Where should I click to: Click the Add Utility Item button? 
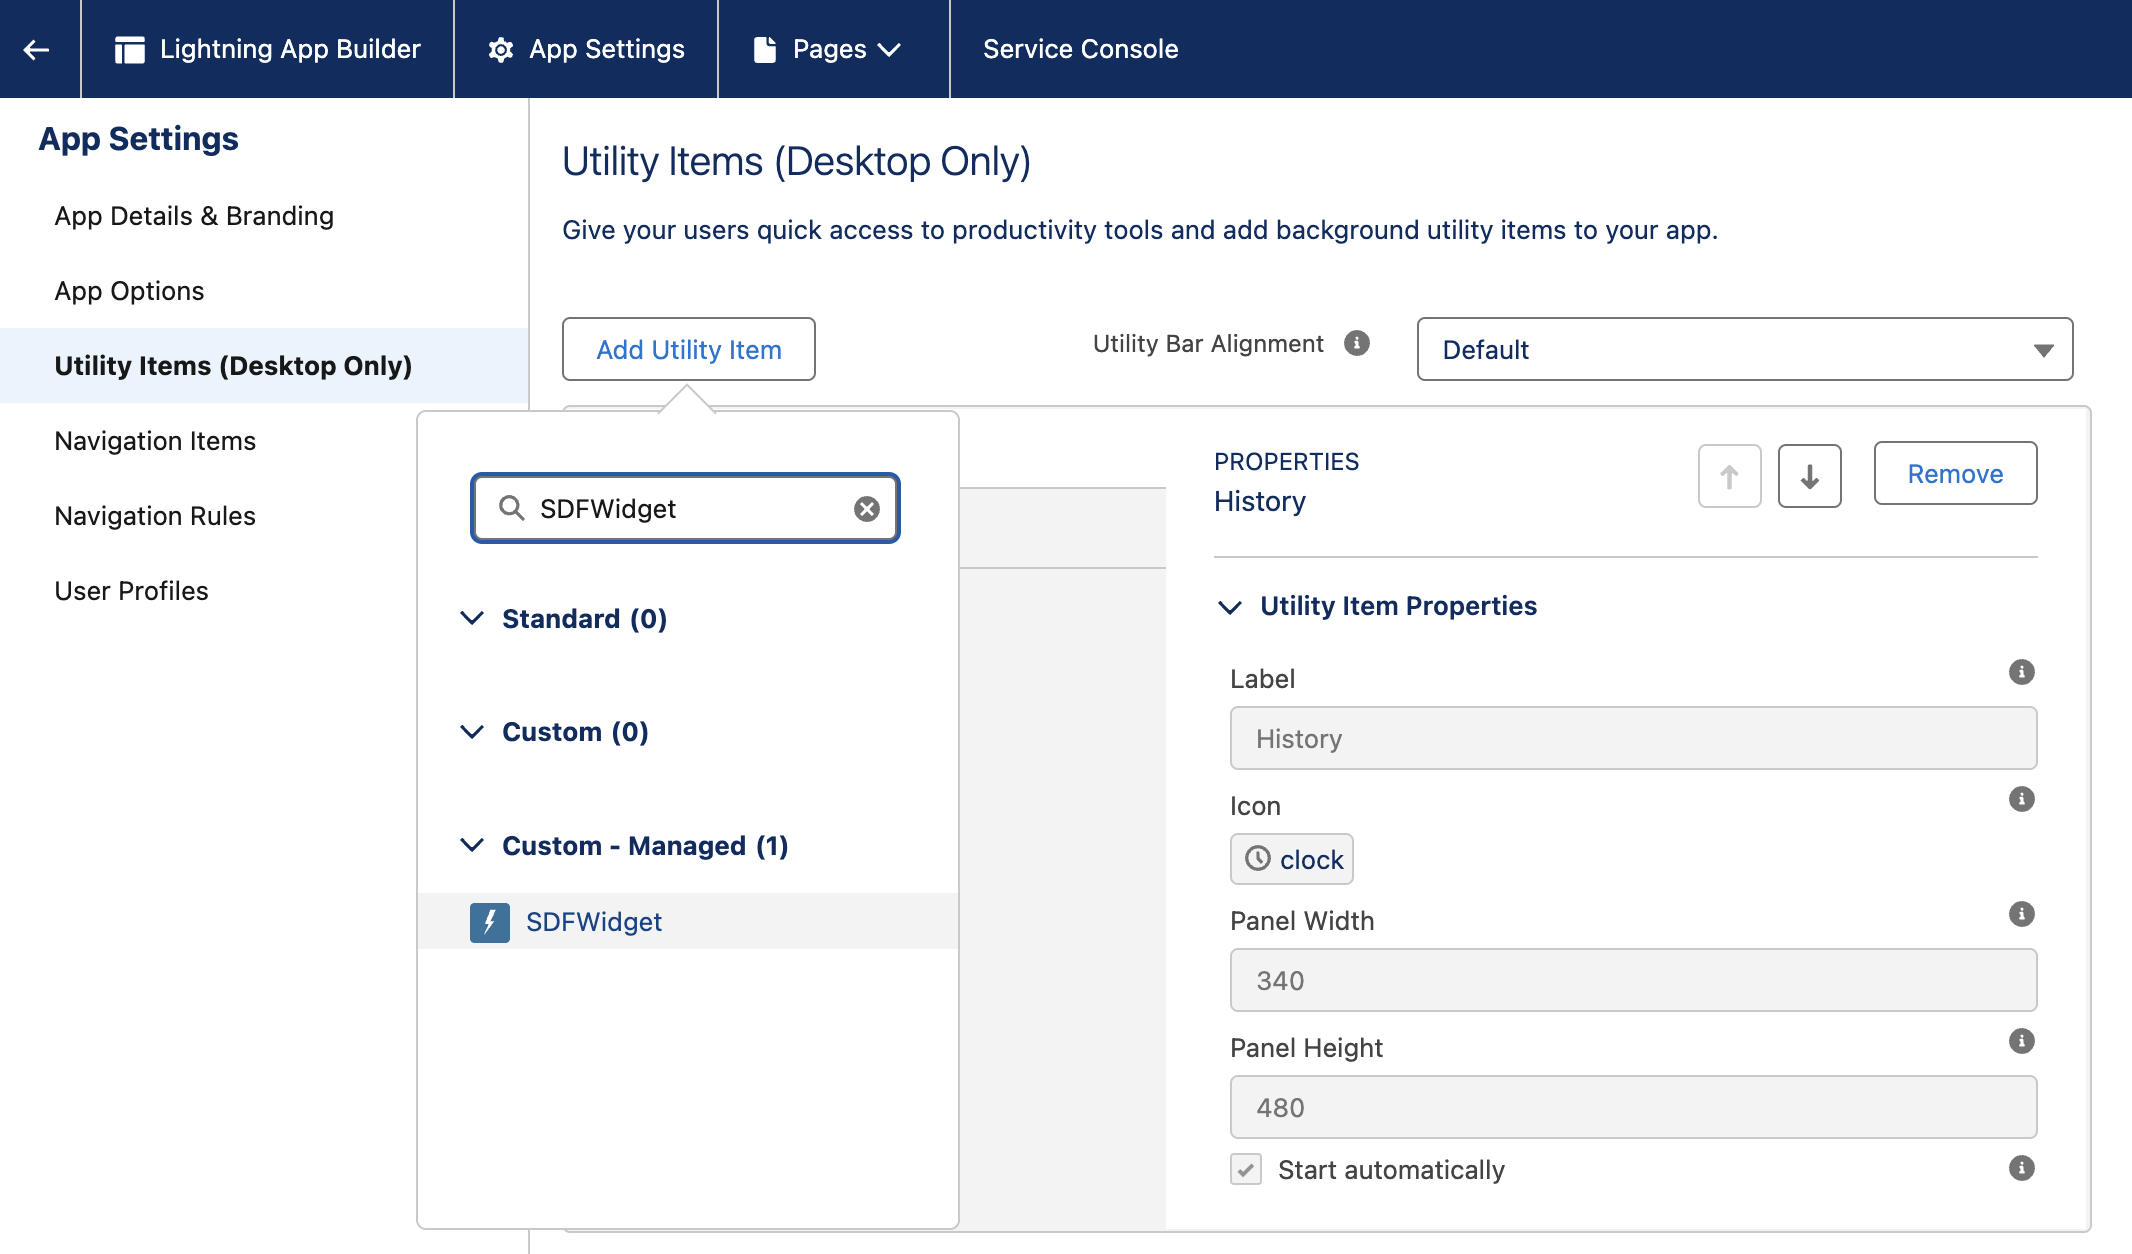[689, 349]
